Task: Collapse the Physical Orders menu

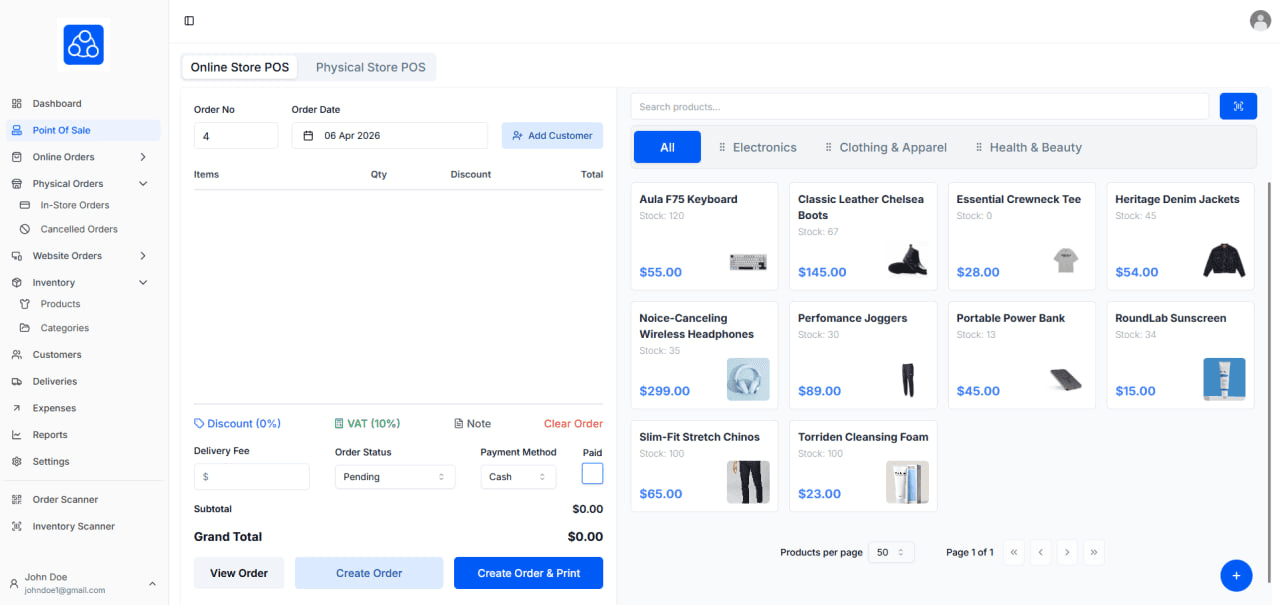Action: tap(143, 184)
